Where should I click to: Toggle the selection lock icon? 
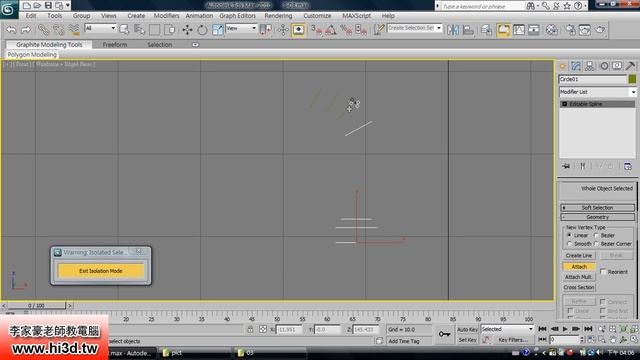250,329
